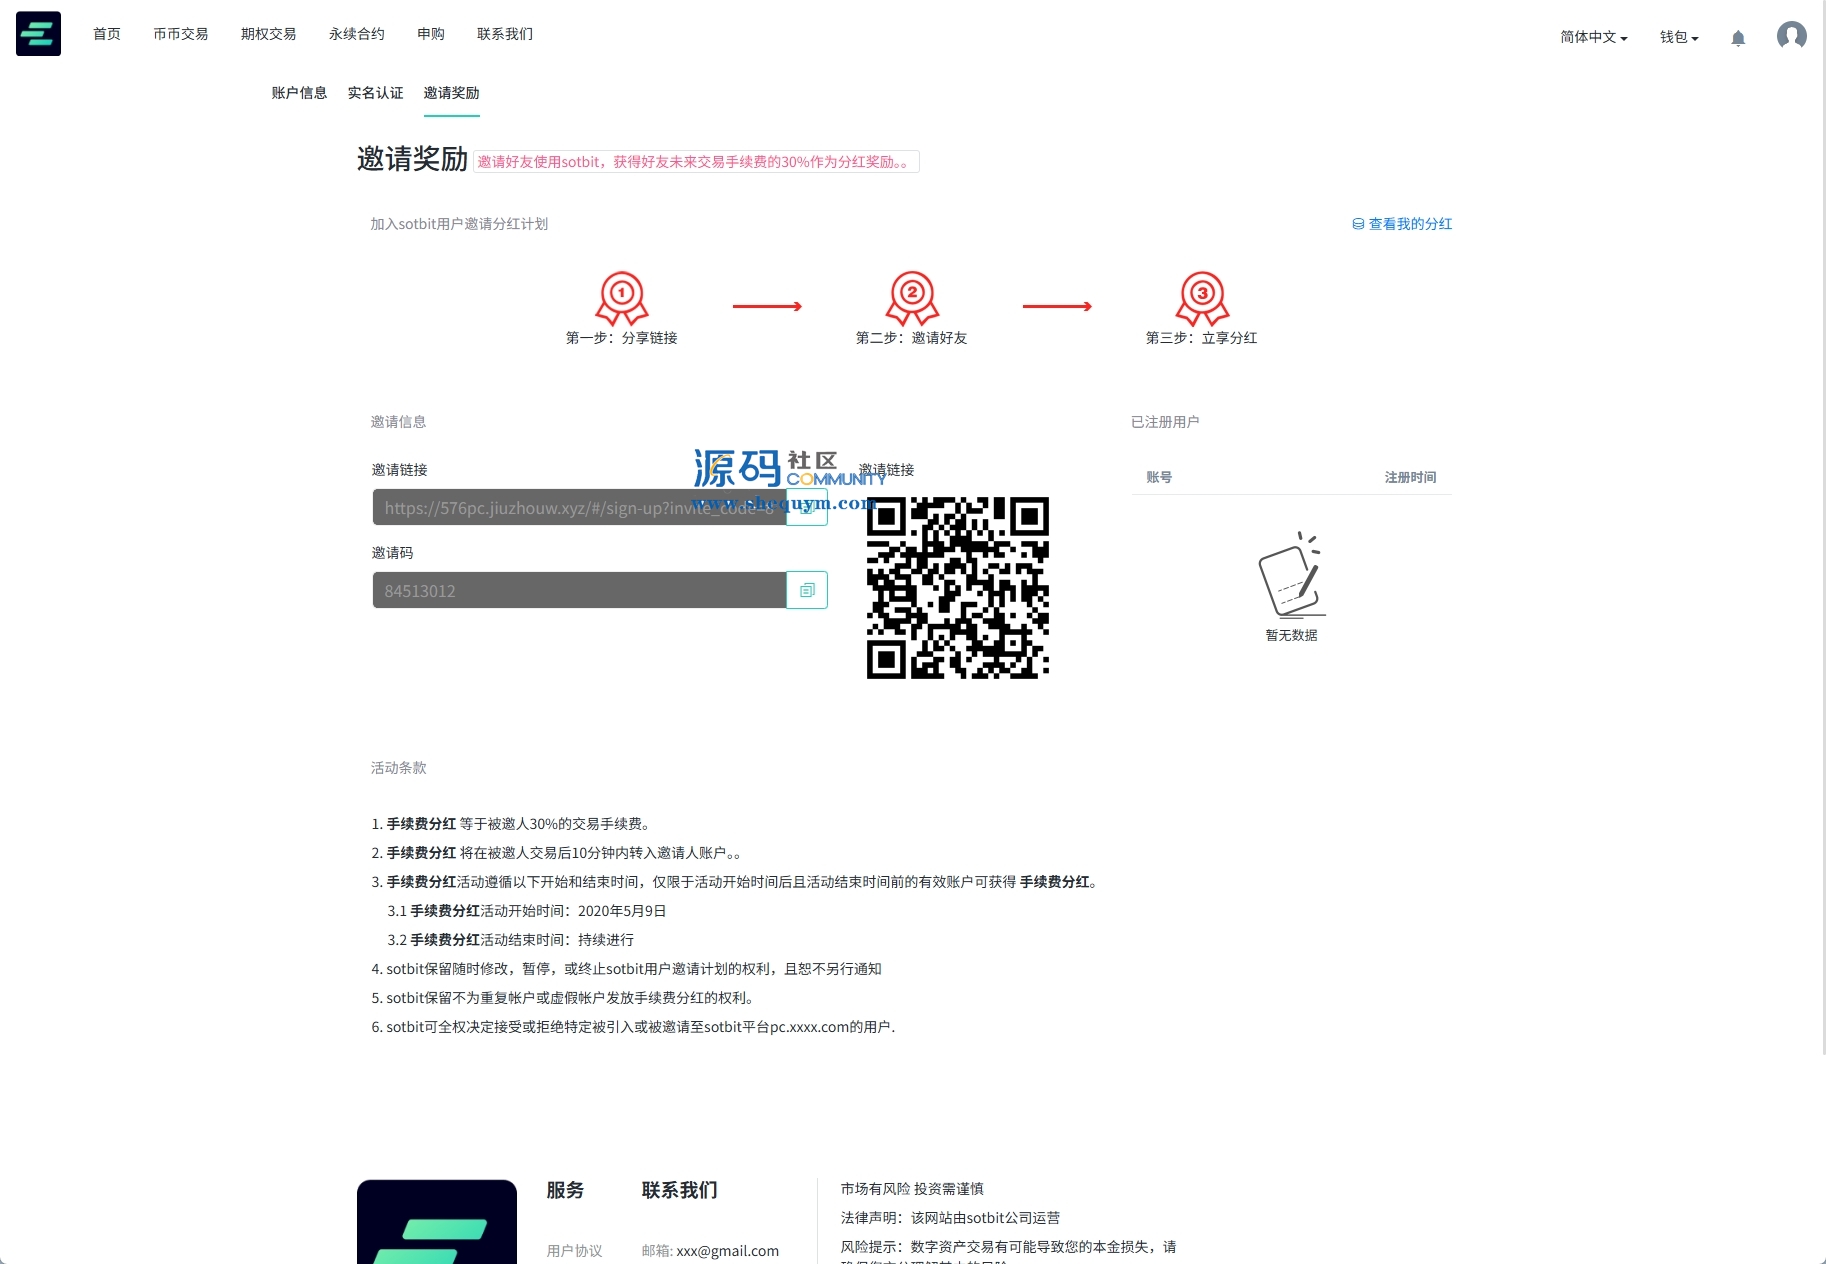Open 币币交易 in the top menu
Viewport: 1826px width, 1264px height.
180,34
